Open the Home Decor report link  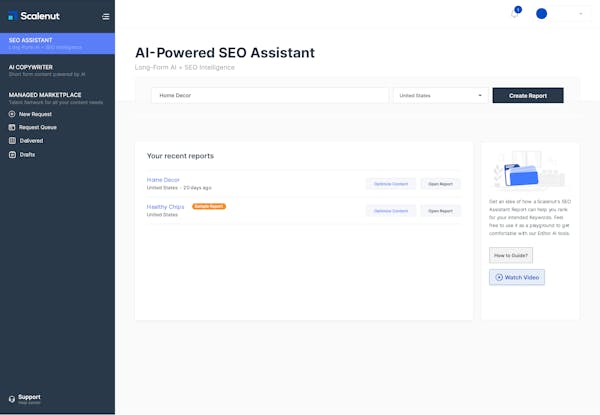pos(163,180)
